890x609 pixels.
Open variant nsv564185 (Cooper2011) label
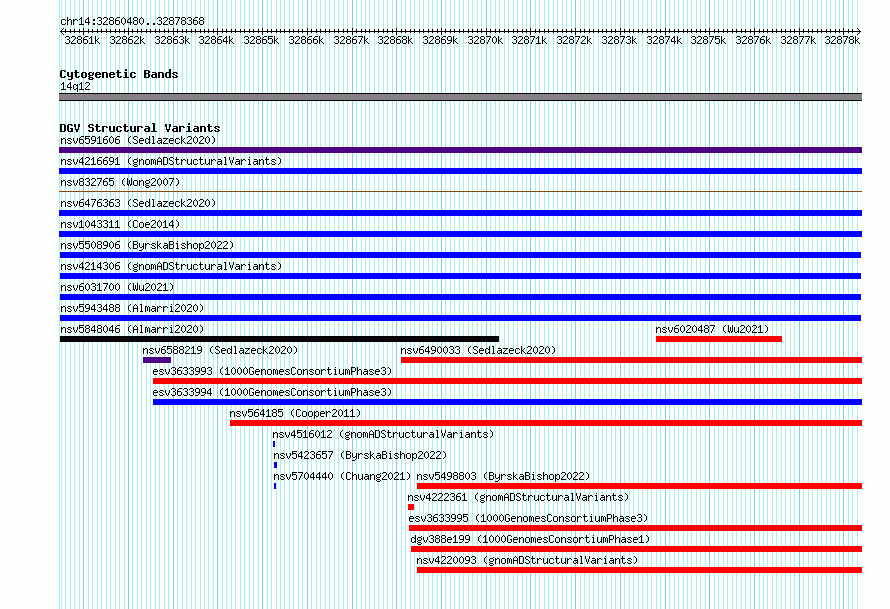click(295, 413)
